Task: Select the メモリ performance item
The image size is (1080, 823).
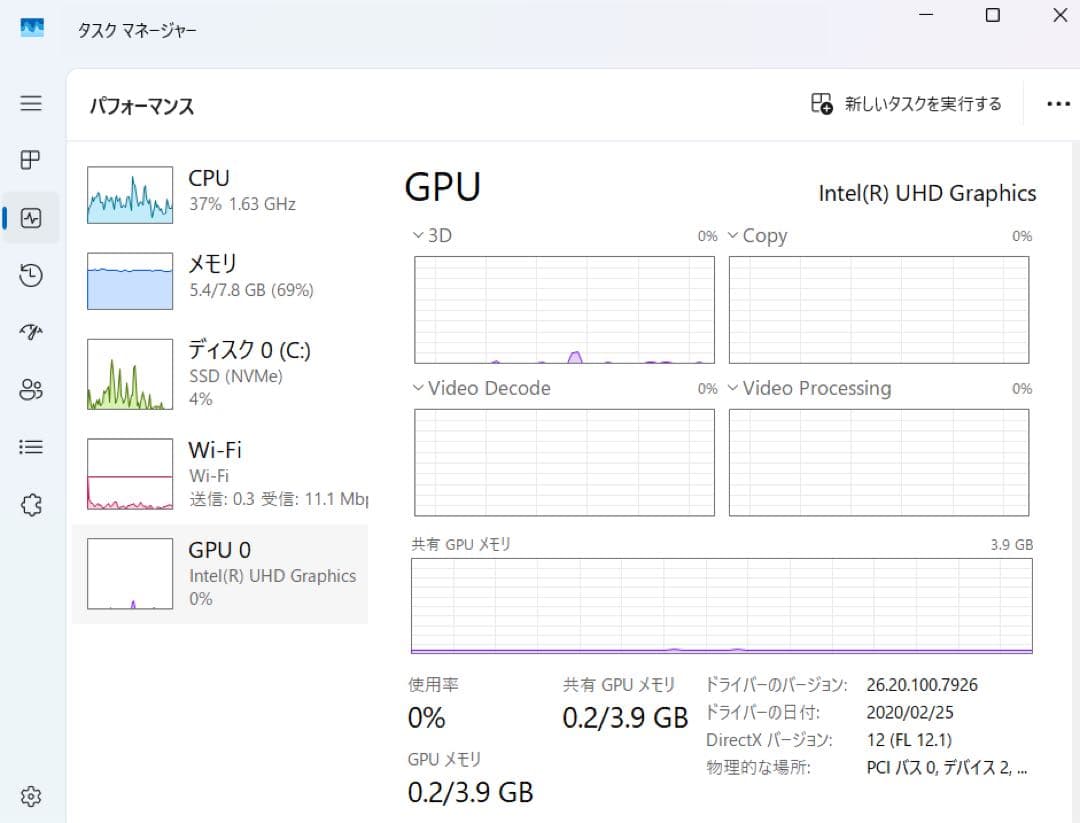Action: [x=220, y=281]
